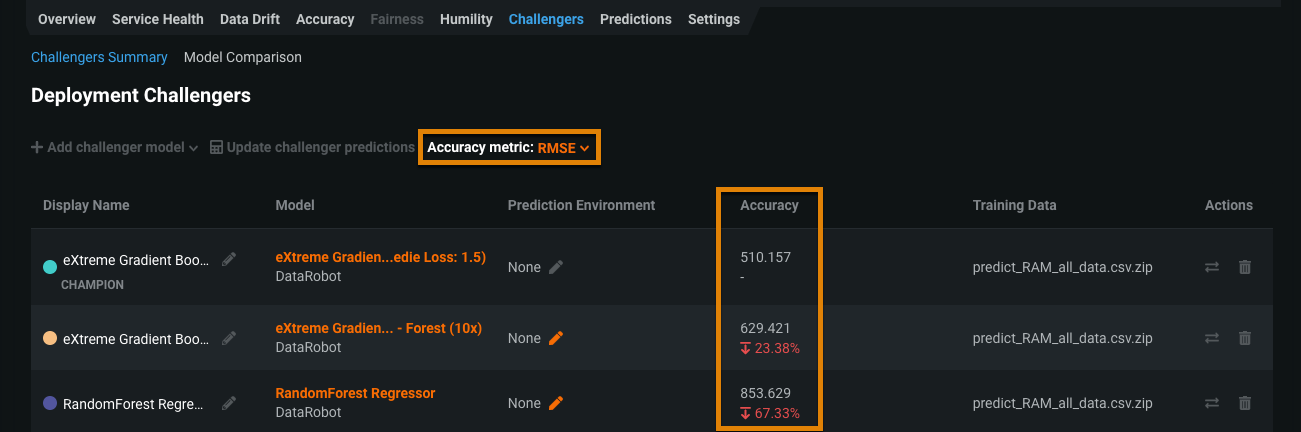Screen dimensions: 1301x432
Task: Go to the Service Health tab
Action: [x=157, y=19]
